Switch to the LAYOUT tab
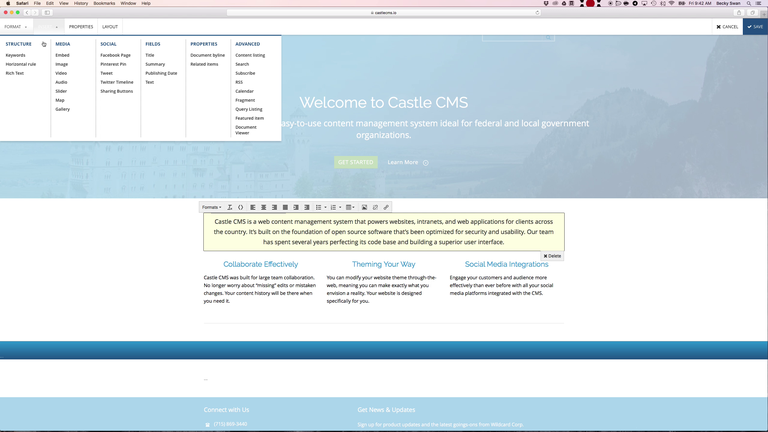The image size is (768, 432). click(x=110, y=27)
